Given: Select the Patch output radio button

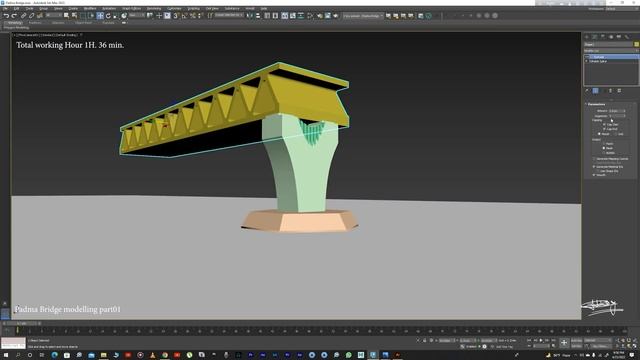Looking at the screenshot, I should 604,143.
